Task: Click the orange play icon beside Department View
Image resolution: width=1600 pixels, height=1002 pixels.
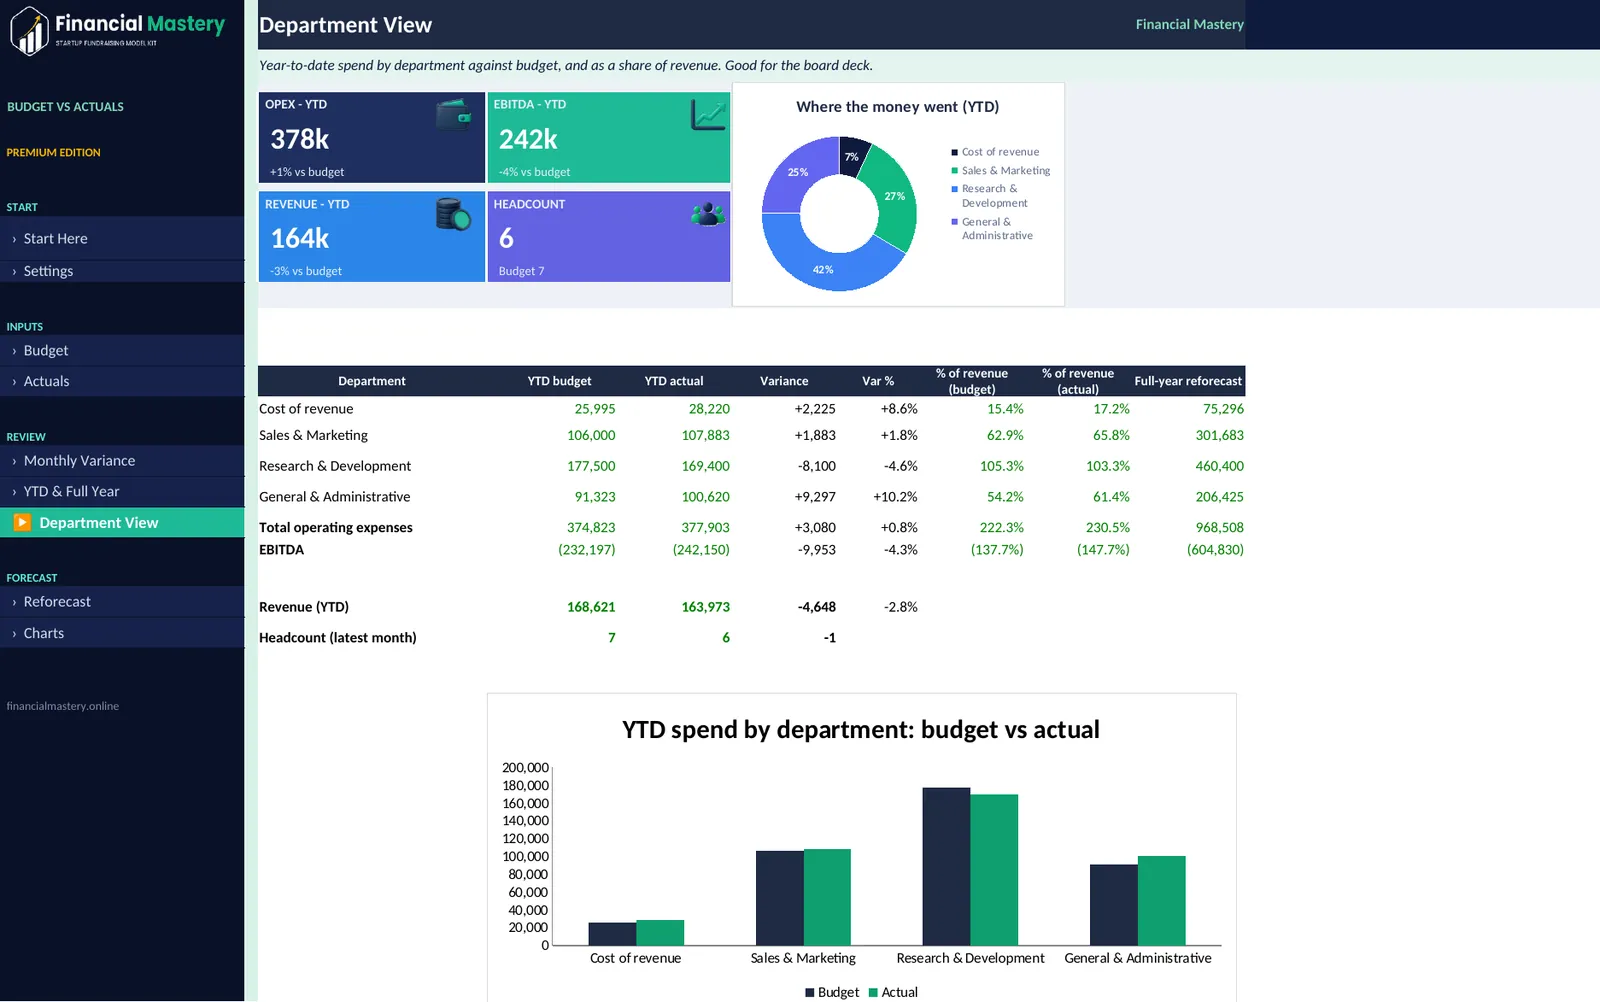Action: (22, 522)
